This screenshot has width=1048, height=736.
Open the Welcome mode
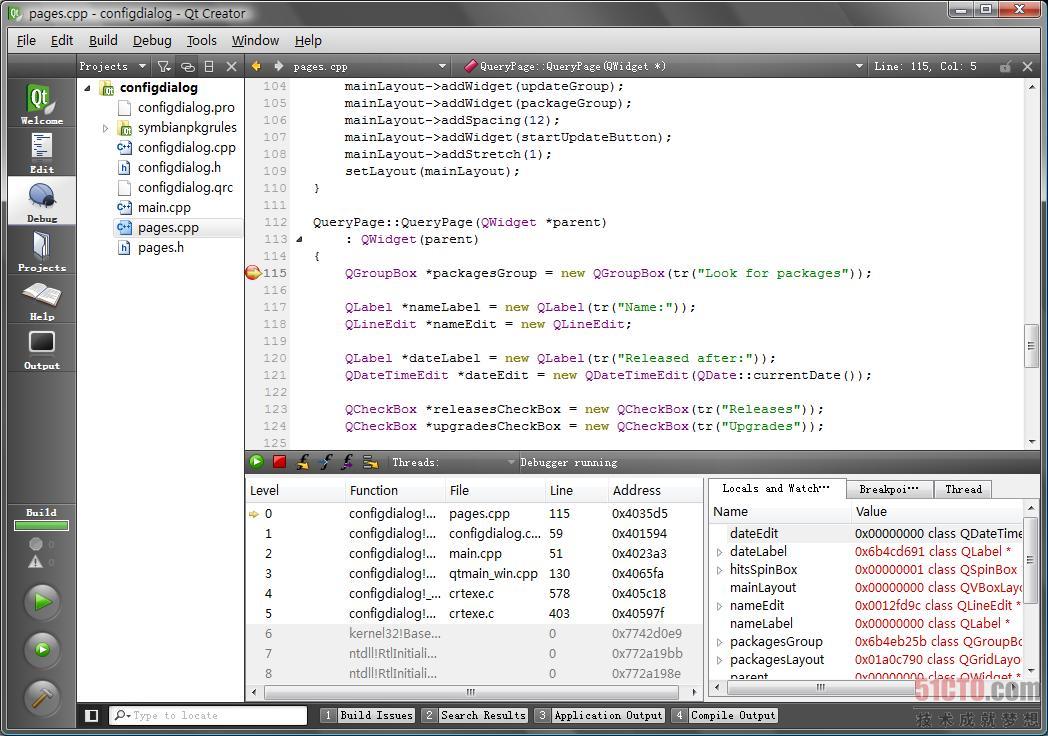pos(41,103)
